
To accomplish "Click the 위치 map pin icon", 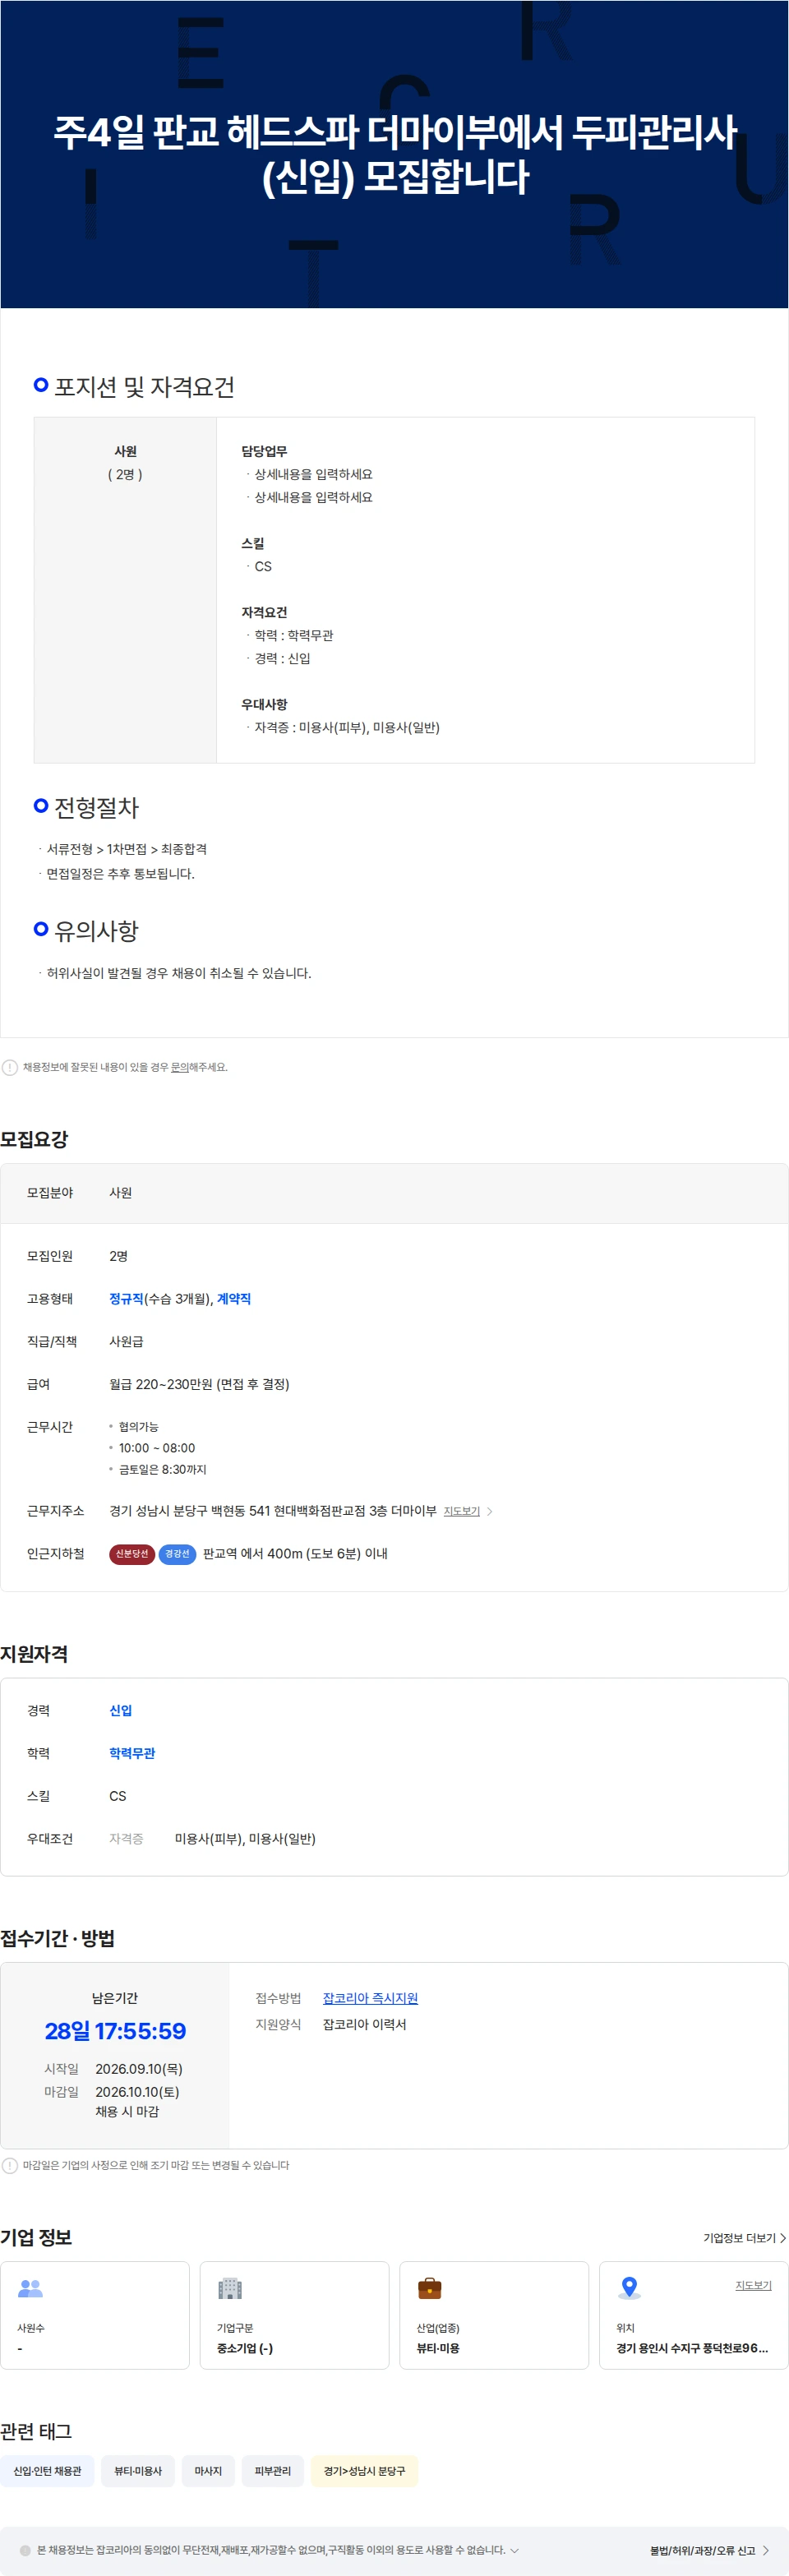I will click(x=629, y=2287).
